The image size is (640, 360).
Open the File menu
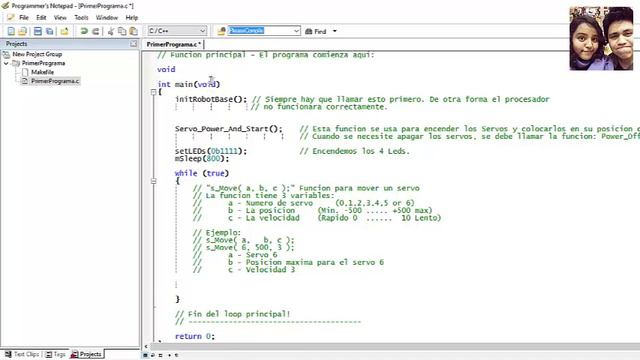[24, 18]
